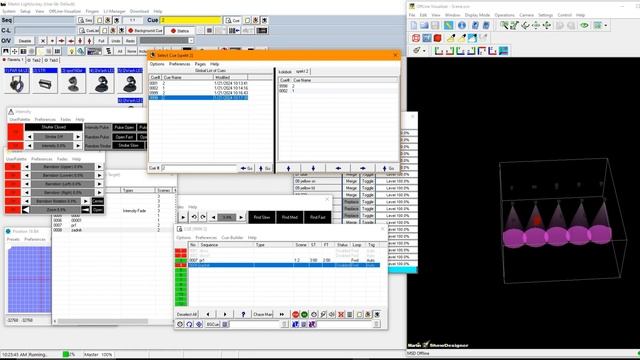Select the highlighted sequence row in Cuelist window
640x360 pixels.
(284, 265)
